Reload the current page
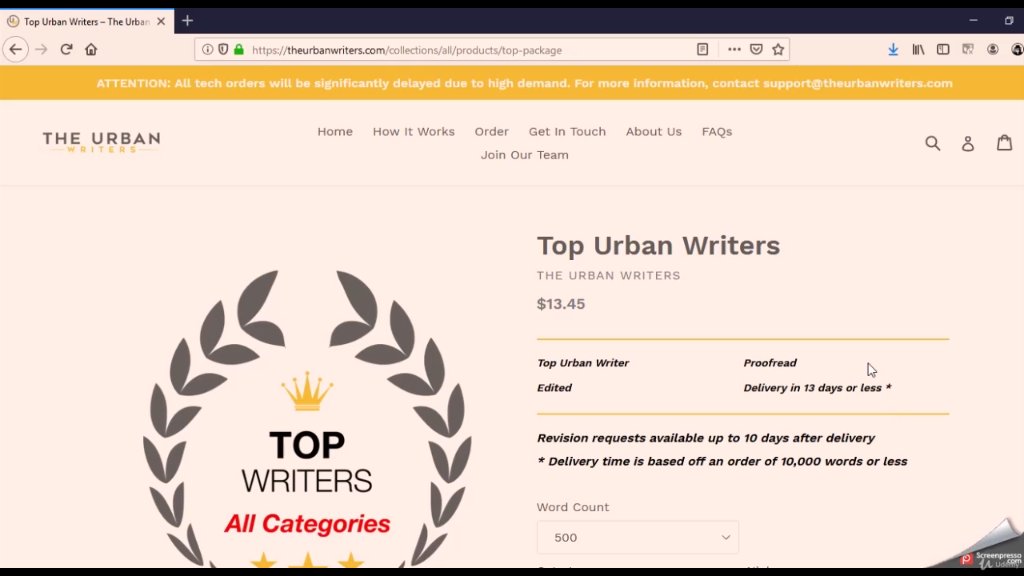This screenshot has height=576, width=1024. 66,50
